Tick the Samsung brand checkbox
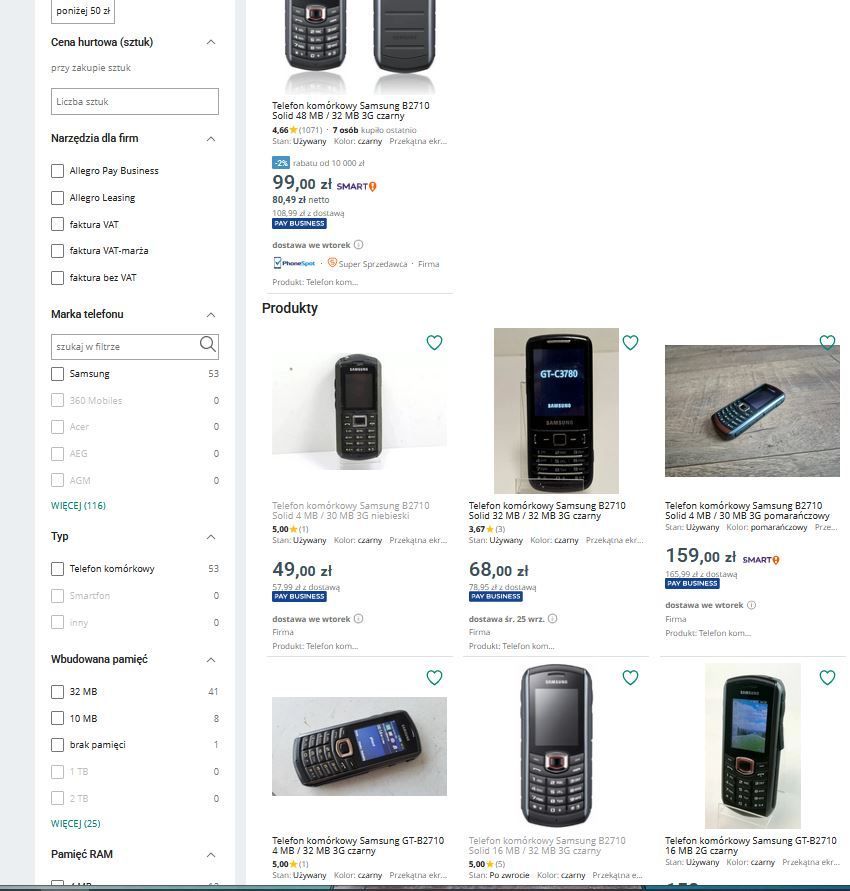The height and width of the screenshot is (891, 850). click(x=57, y=374)
